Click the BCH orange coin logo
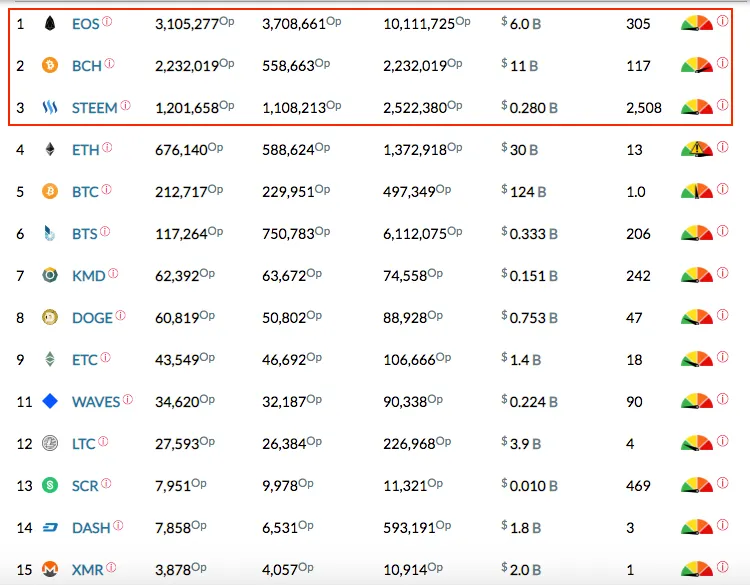The width and height of the screenshot is (750, 585). [50, 65]
